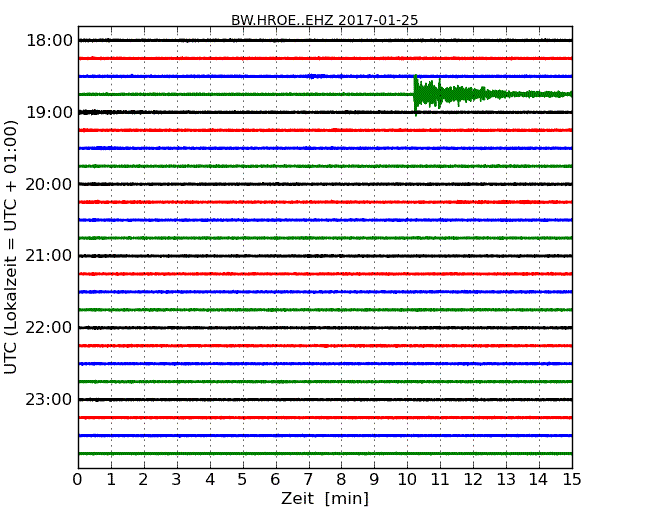Click the x-axis tick label 5
Screen dimensions: 650x520
[243, 479]
